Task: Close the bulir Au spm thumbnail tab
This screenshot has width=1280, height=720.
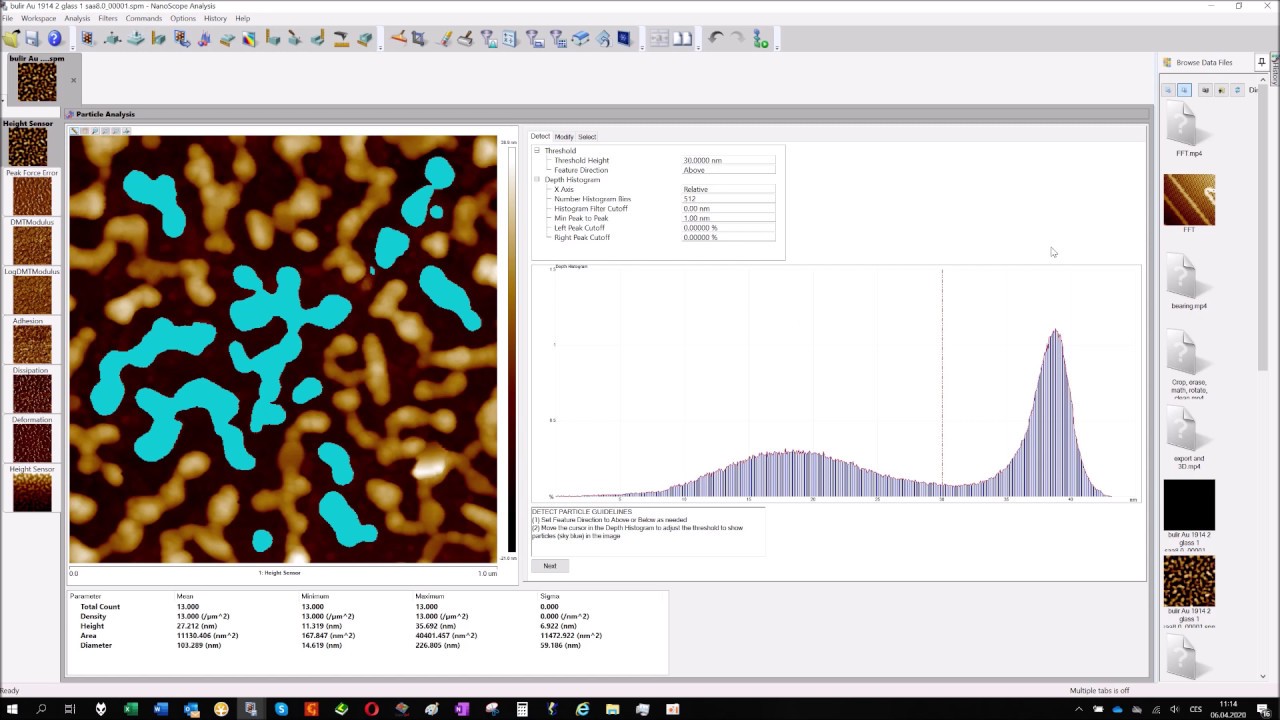Action: point(73,81)
